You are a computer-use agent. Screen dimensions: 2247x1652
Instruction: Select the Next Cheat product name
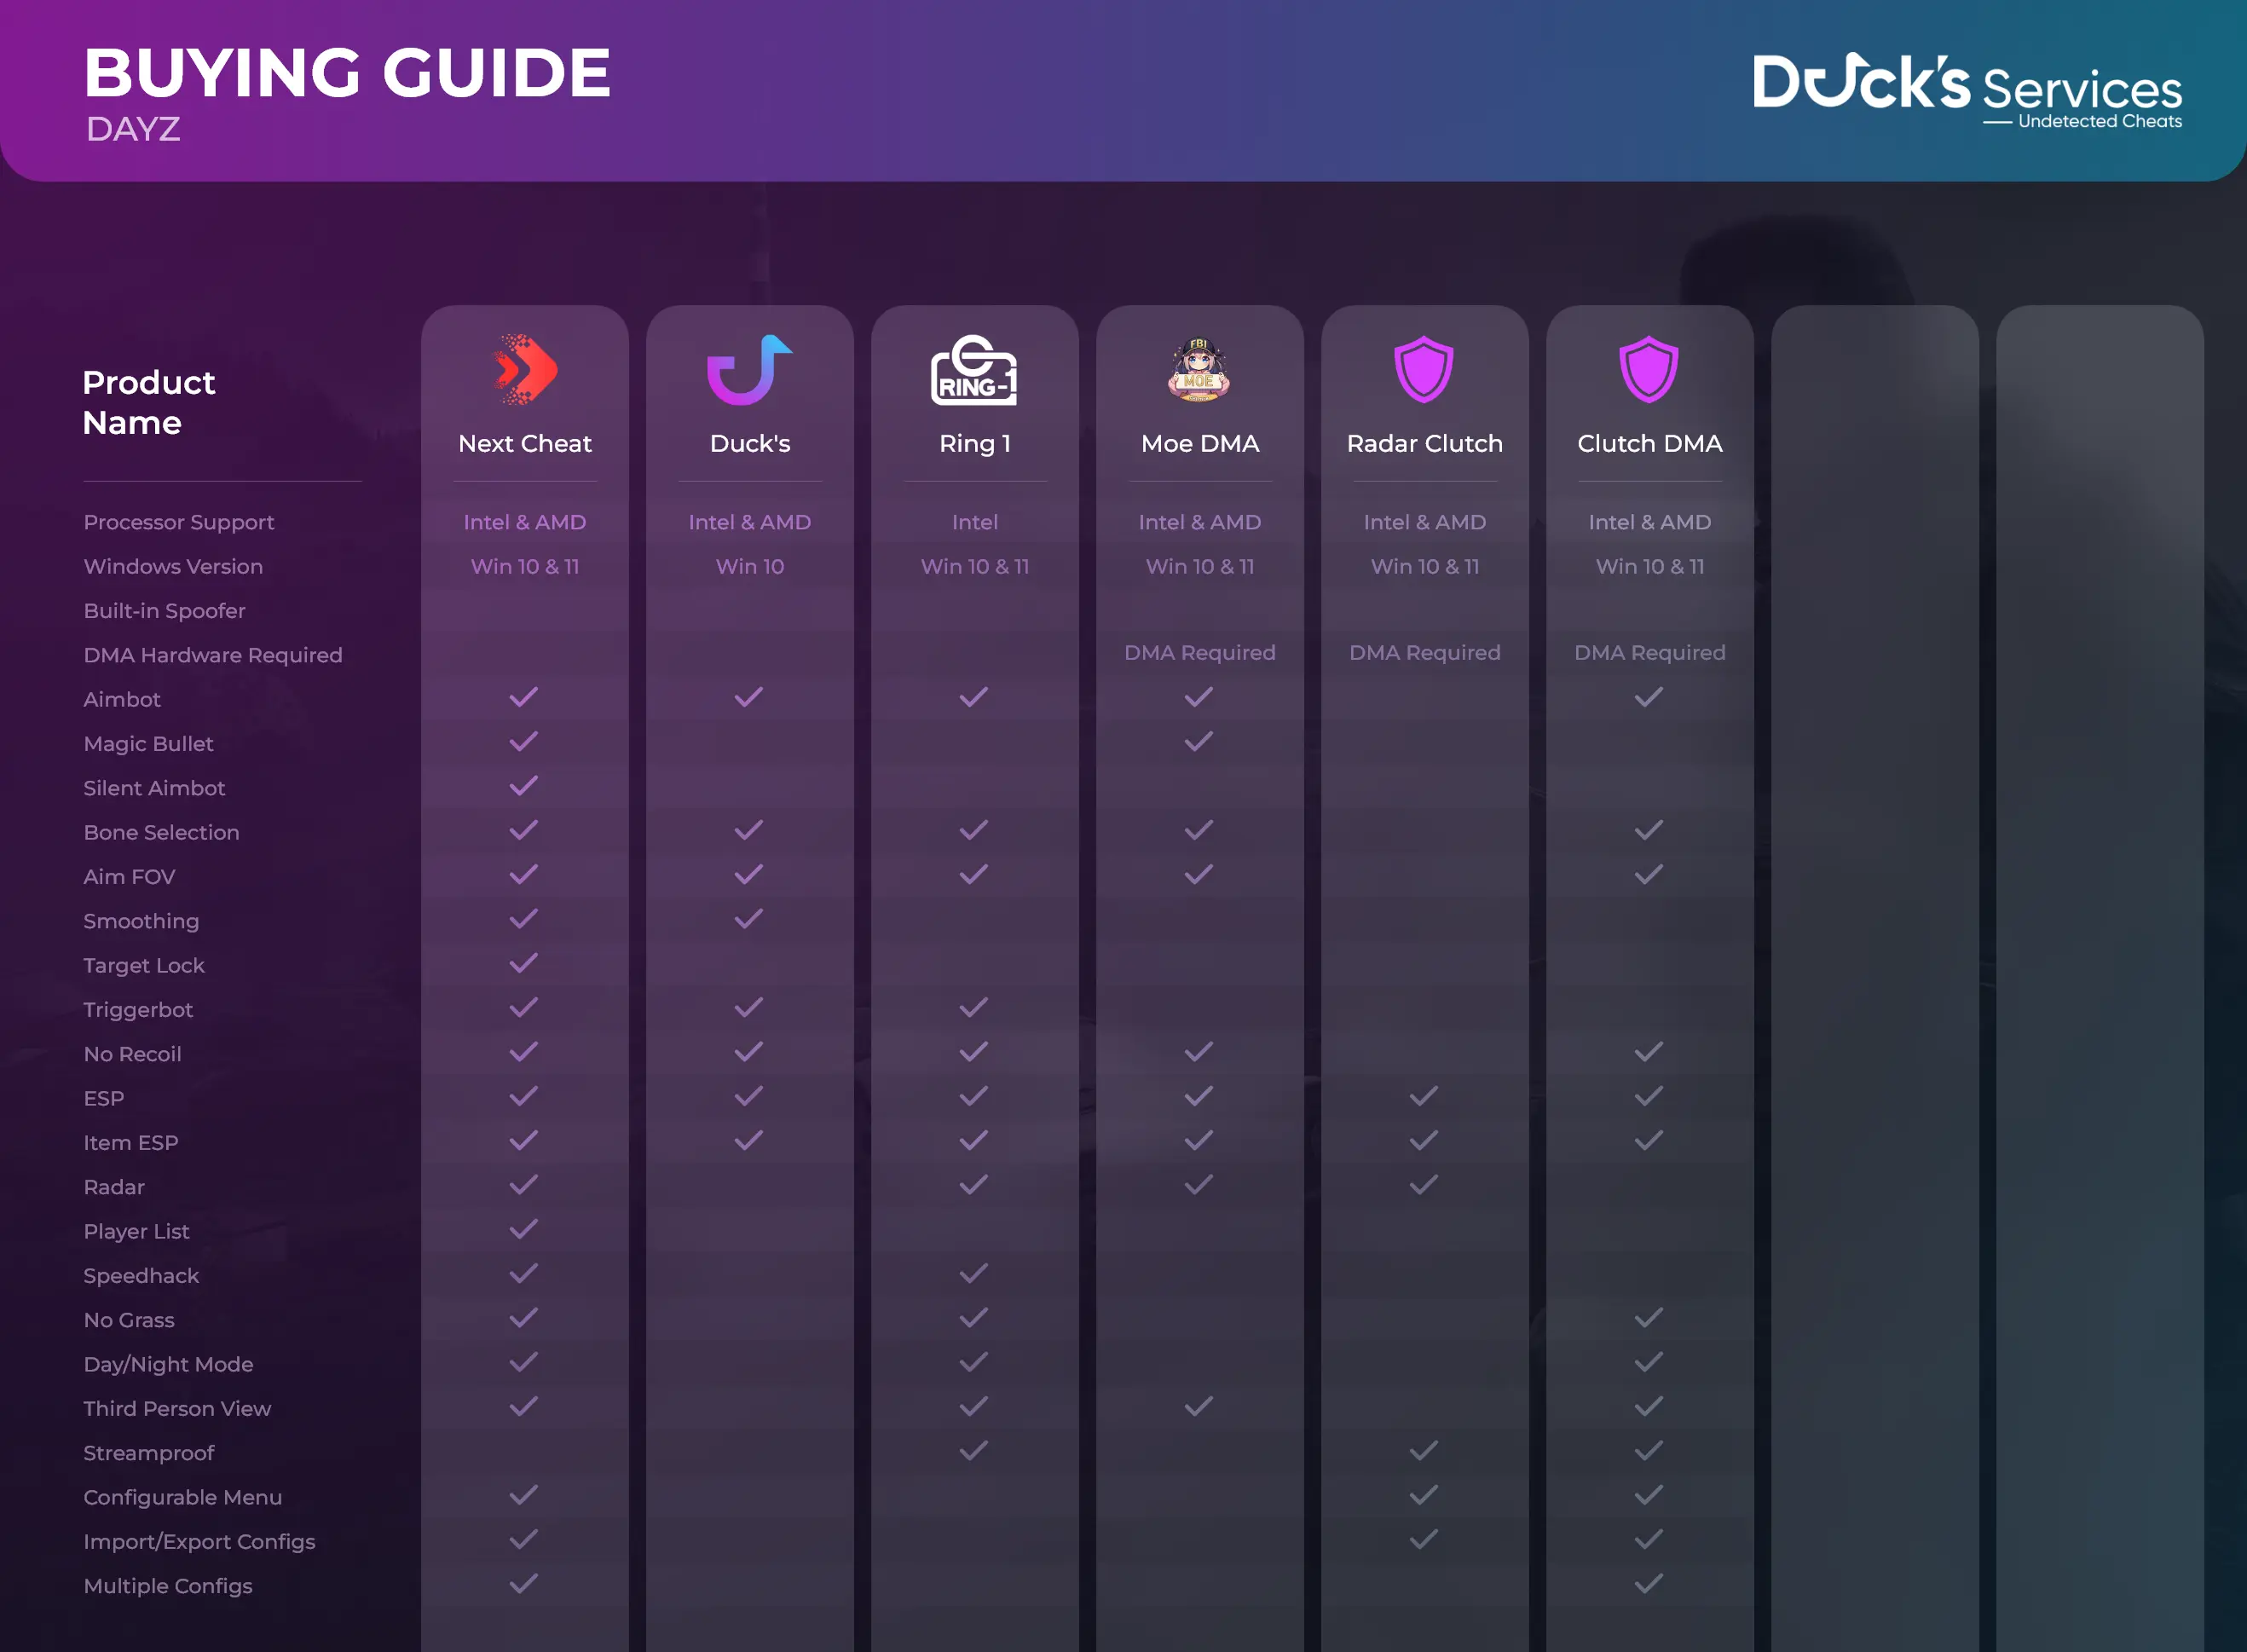(x=525, y=443)
